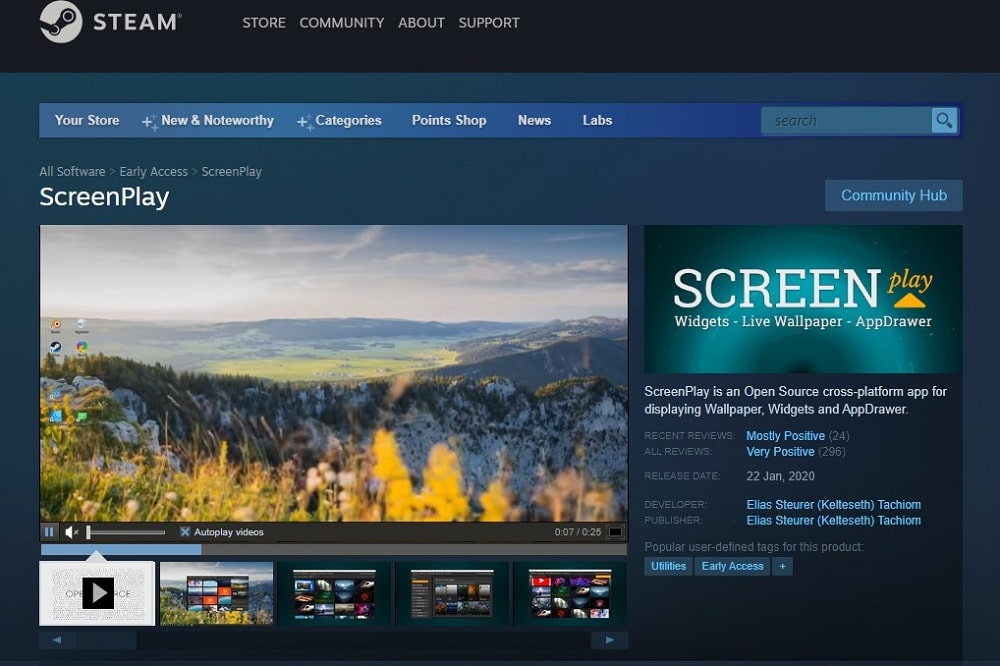Image resolution: width=1000 pixels, height=666 pixels.
Task: Click the ScreenPlay header banner image
Action: (x=803, y=299)
